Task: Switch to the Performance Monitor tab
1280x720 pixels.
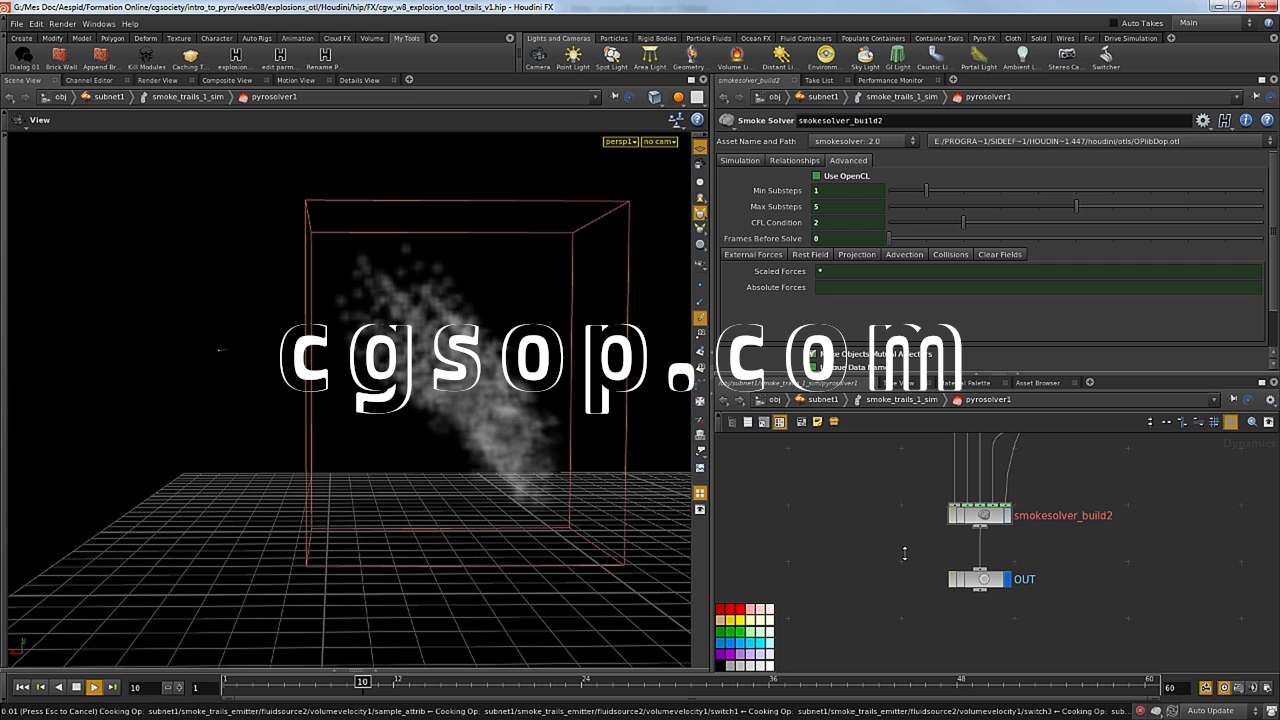Action: (x=890, y=80)
